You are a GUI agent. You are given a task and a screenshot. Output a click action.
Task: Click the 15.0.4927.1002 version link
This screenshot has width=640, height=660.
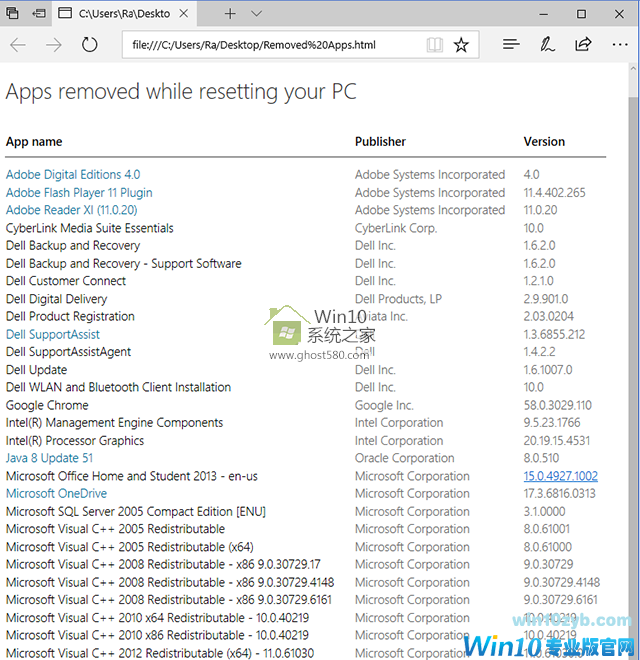pos(560,476)
